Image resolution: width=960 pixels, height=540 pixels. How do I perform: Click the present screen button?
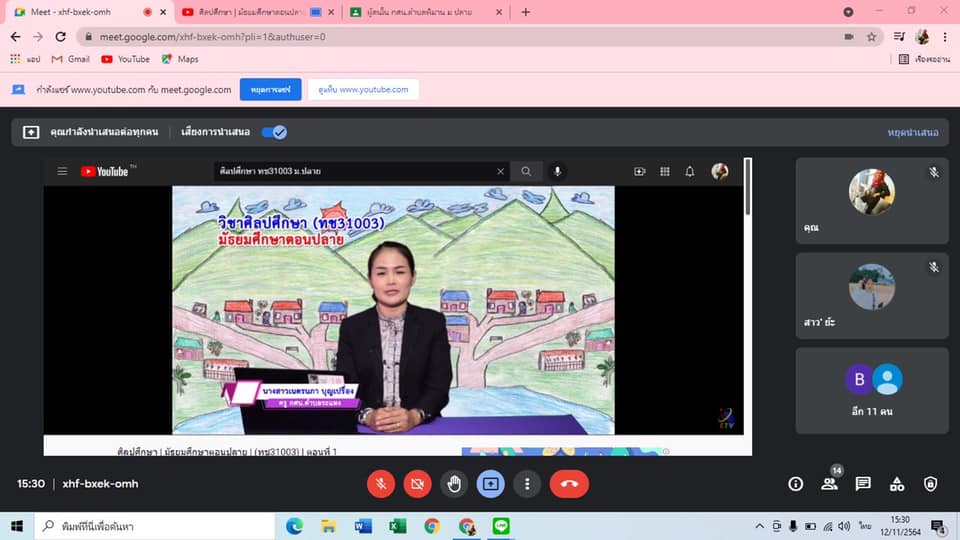tap(490, 484)
